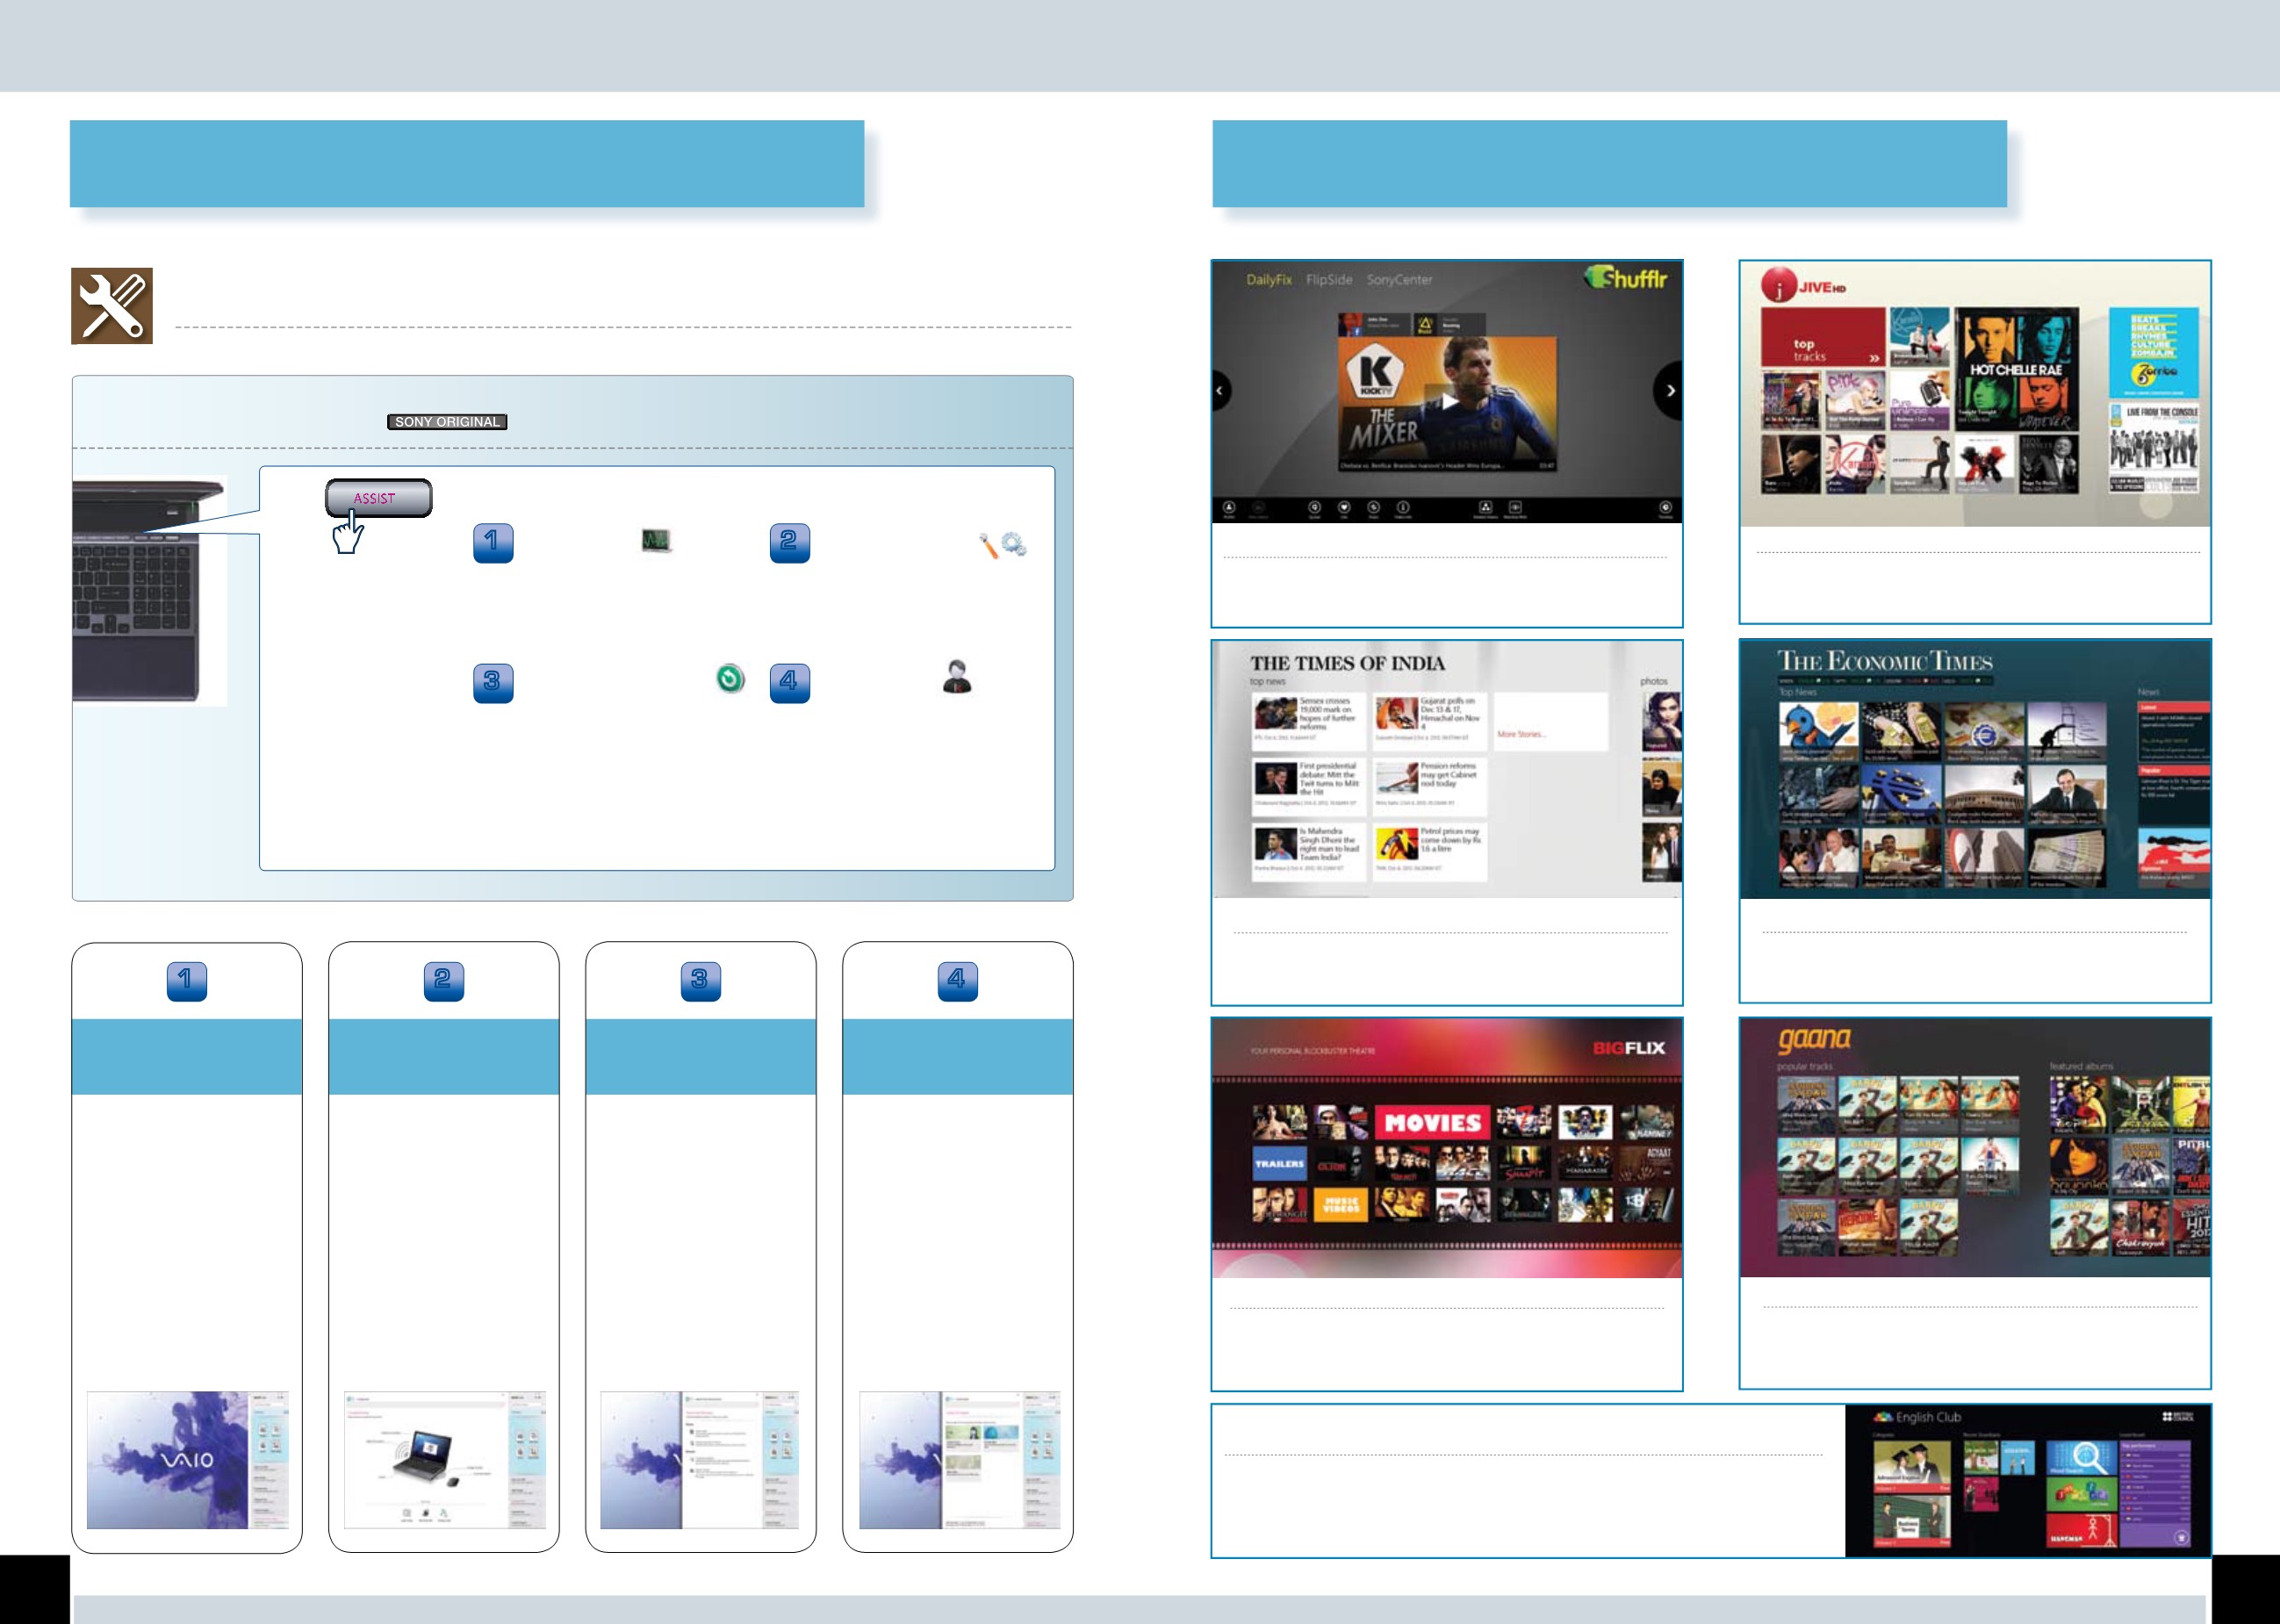The width and height of the screenshot is (2280, 1624).
Task: Open the orange MUSIC VIDEOS tile in BigFlix
Action: 1341,1204
